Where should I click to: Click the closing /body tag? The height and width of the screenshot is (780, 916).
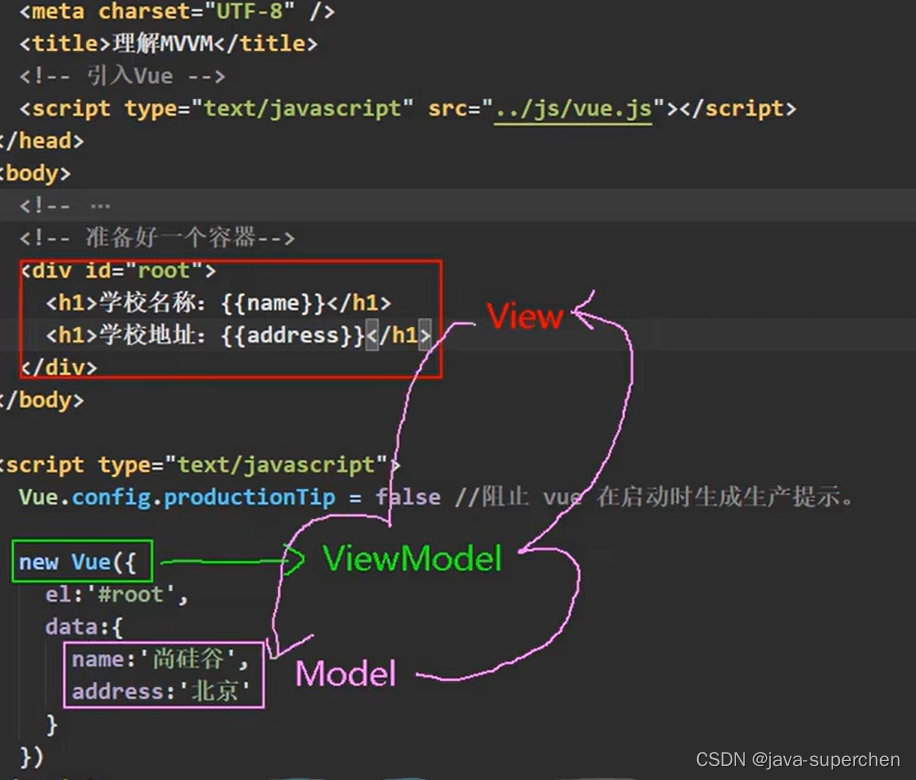pos(42,400)
